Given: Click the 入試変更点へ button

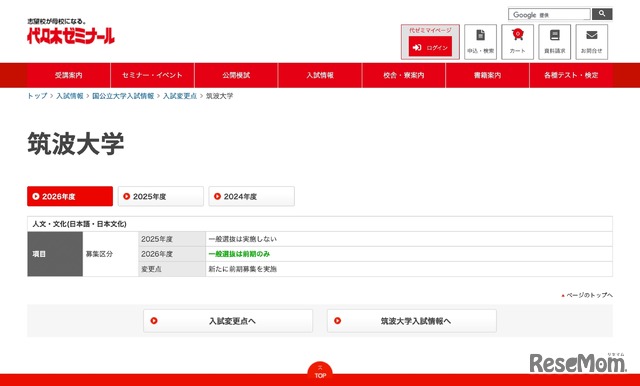Looking at the screenshot, I should pyautogui.click(x=228, y=321).
